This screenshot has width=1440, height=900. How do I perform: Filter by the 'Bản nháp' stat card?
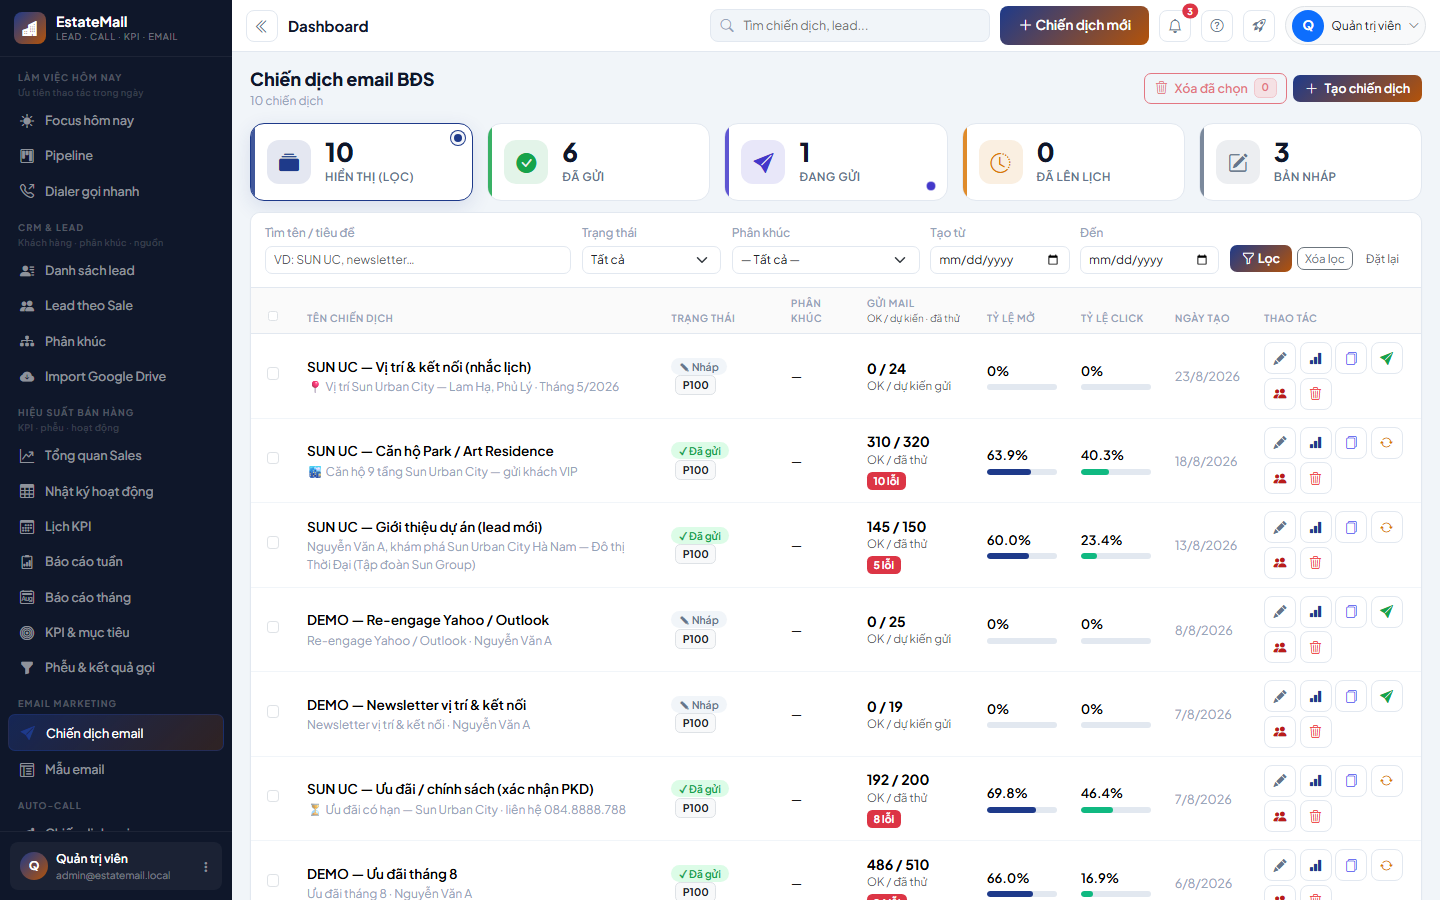(x=1310, y=162)
